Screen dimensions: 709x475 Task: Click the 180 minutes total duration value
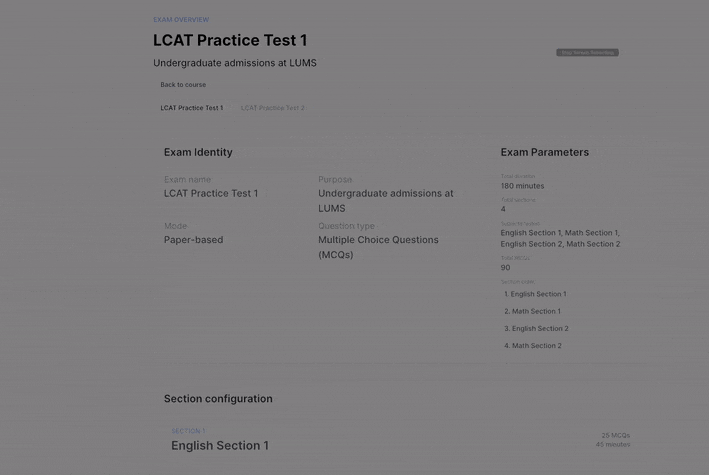tap(522, 186)
